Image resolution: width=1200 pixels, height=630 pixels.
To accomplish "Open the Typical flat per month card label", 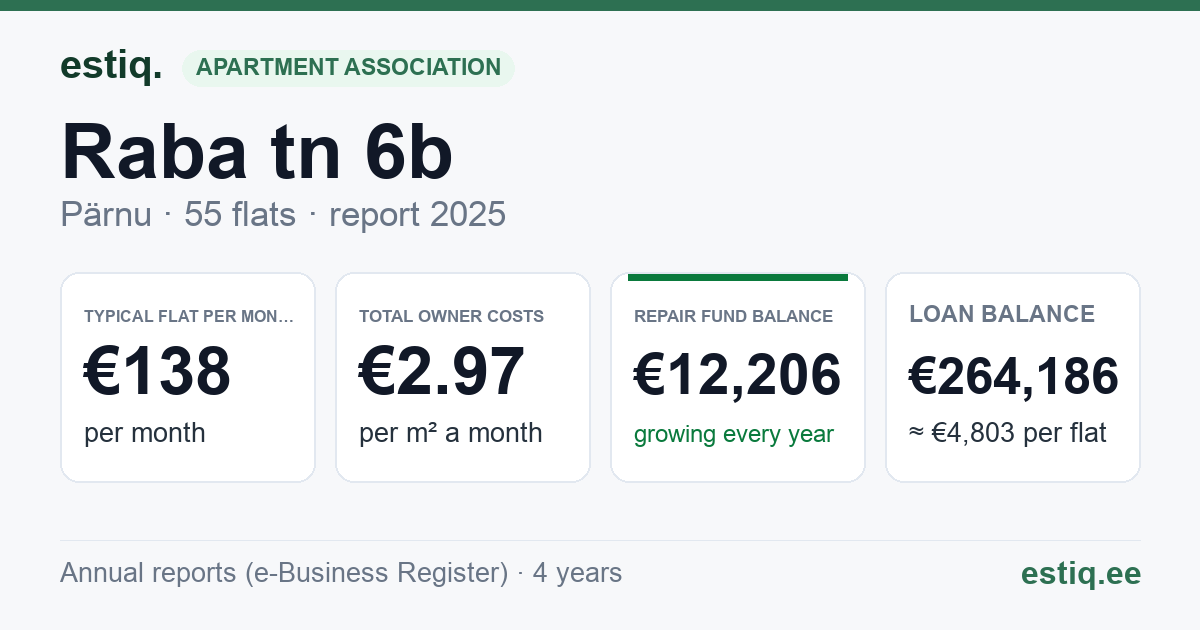I will coord(189,316).
